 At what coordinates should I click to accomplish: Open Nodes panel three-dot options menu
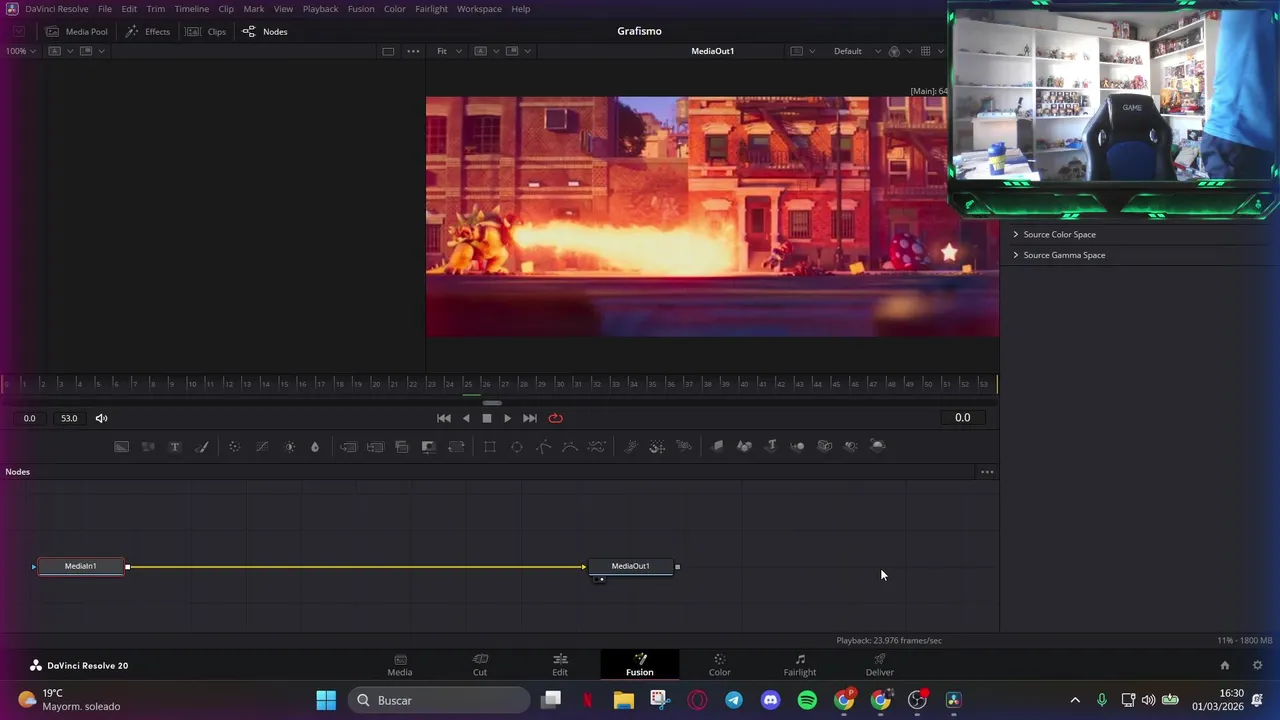[987, 472]
